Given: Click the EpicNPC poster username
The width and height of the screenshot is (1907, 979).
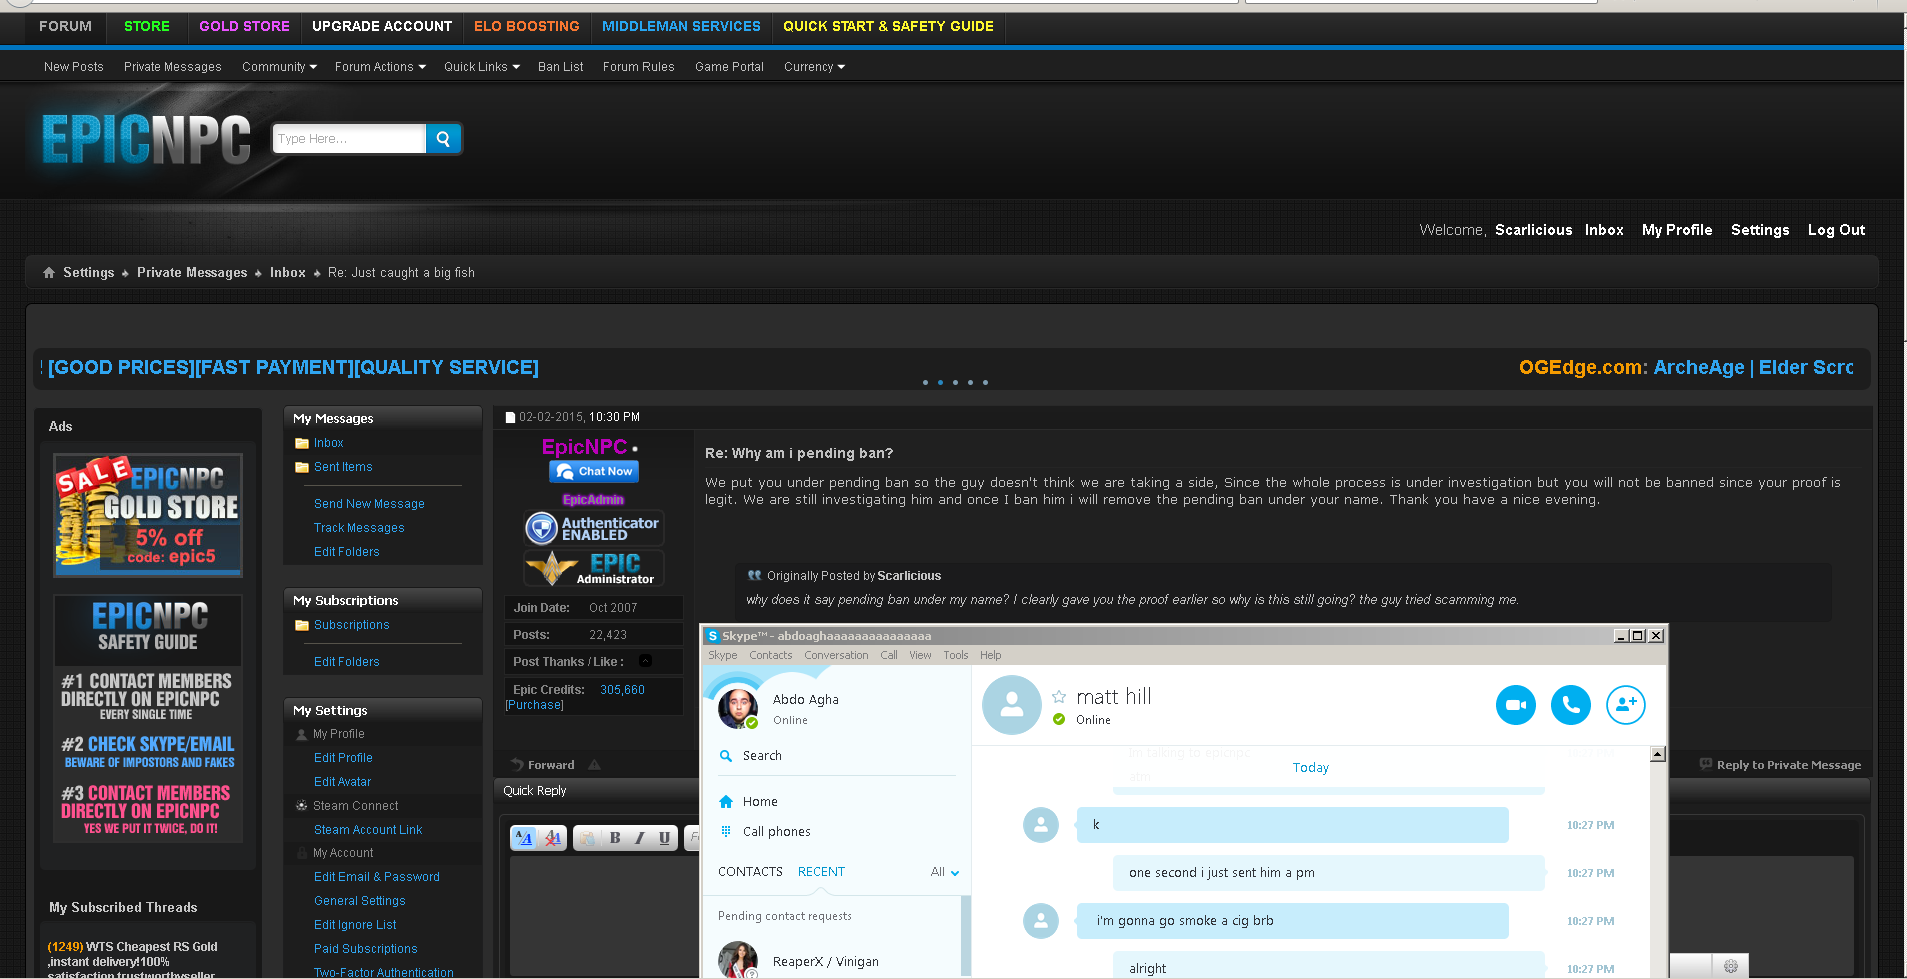Looking at the screenshot, I should (x=584, y=447).
